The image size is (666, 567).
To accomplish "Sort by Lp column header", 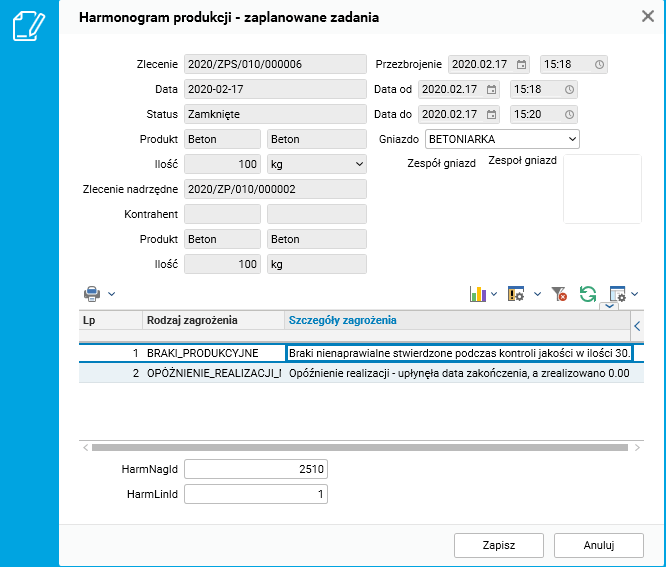I will (x=110, y=320).
